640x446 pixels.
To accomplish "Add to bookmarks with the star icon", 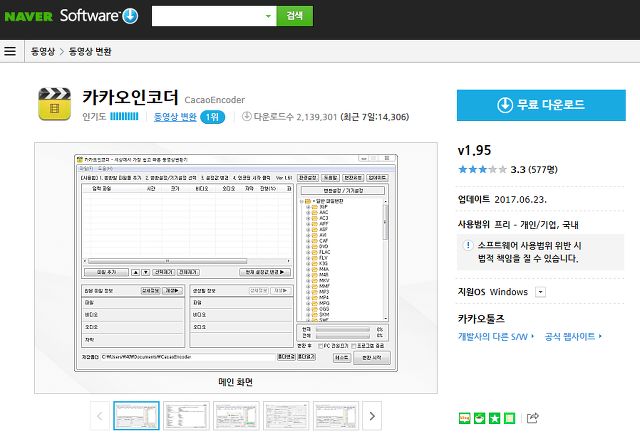I will point(495,418).
